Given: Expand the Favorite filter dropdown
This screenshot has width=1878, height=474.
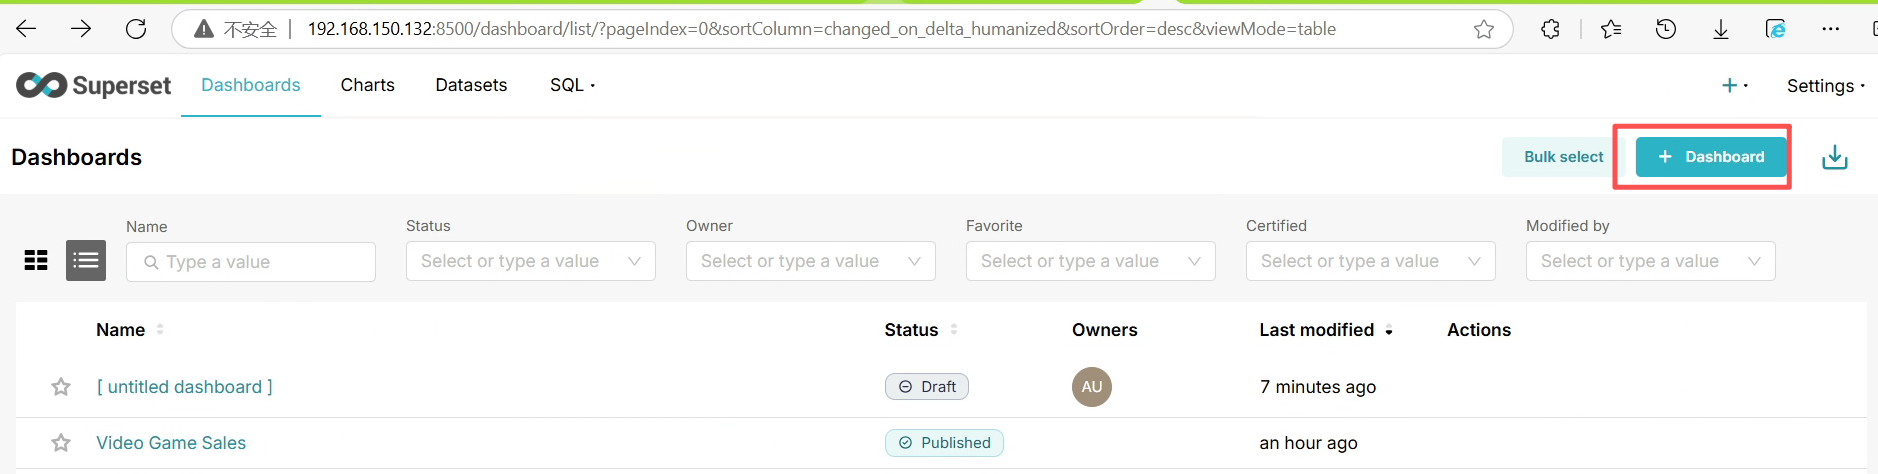Looking at the screenshot, I should [1091, 261].
